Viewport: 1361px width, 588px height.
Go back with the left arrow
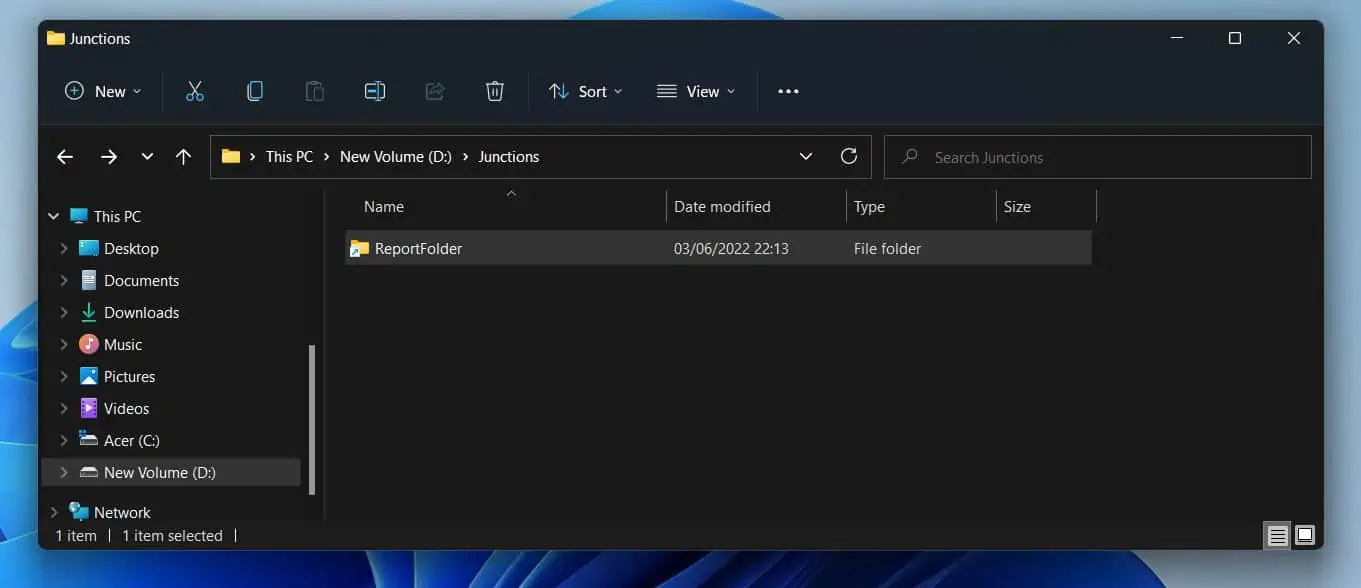point(65,157)
